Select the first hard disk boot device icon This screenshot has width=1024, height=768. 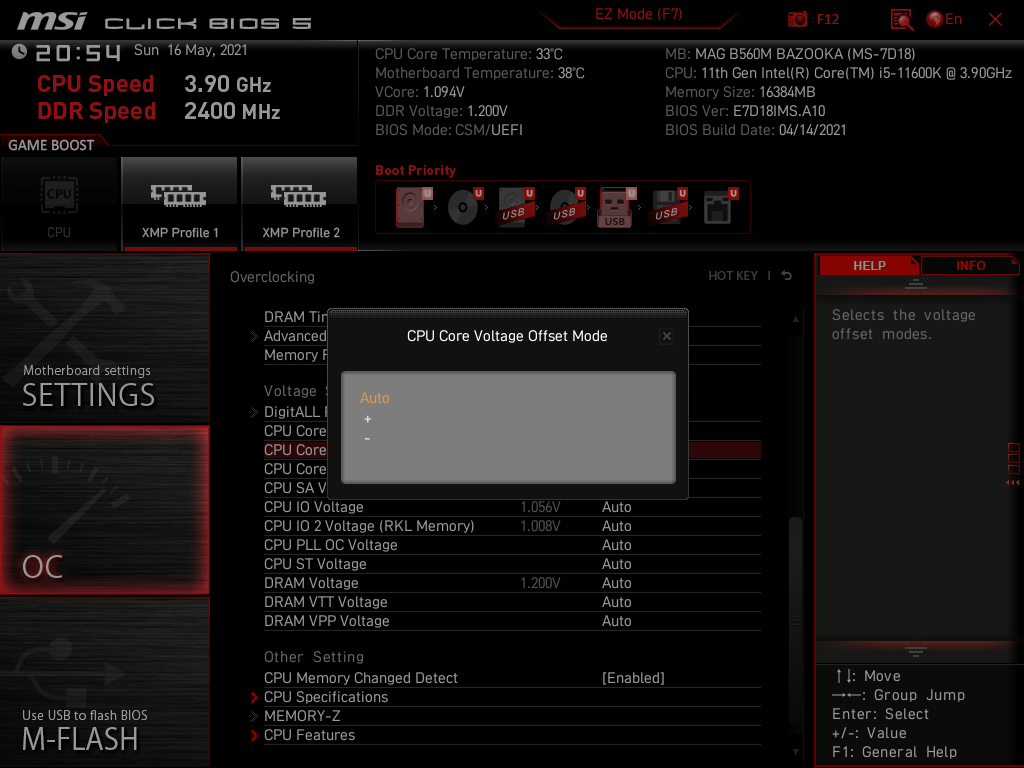point(412,207)
